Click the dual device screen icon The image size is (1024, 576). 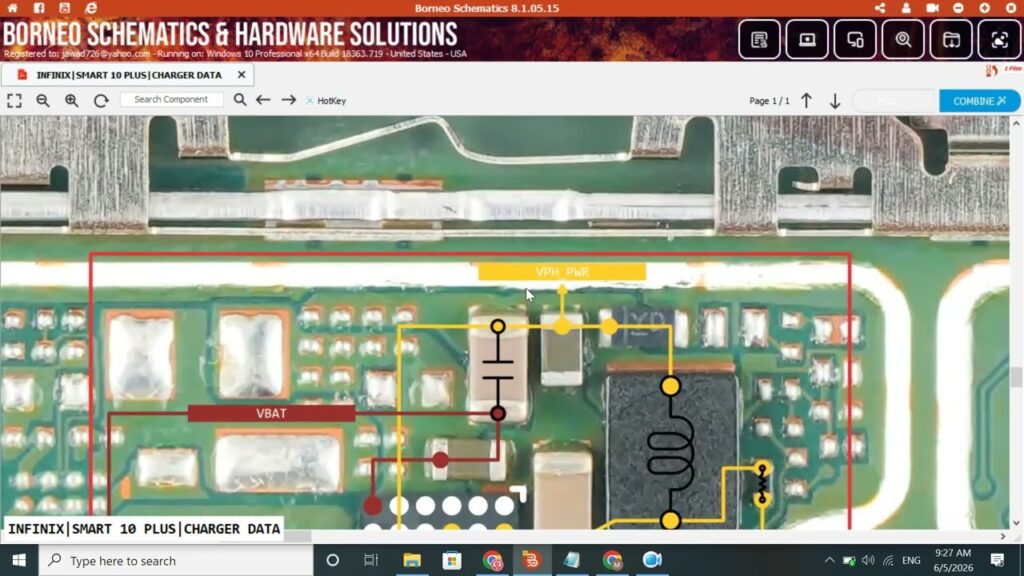pyautogui.click(x=855, y=40)
